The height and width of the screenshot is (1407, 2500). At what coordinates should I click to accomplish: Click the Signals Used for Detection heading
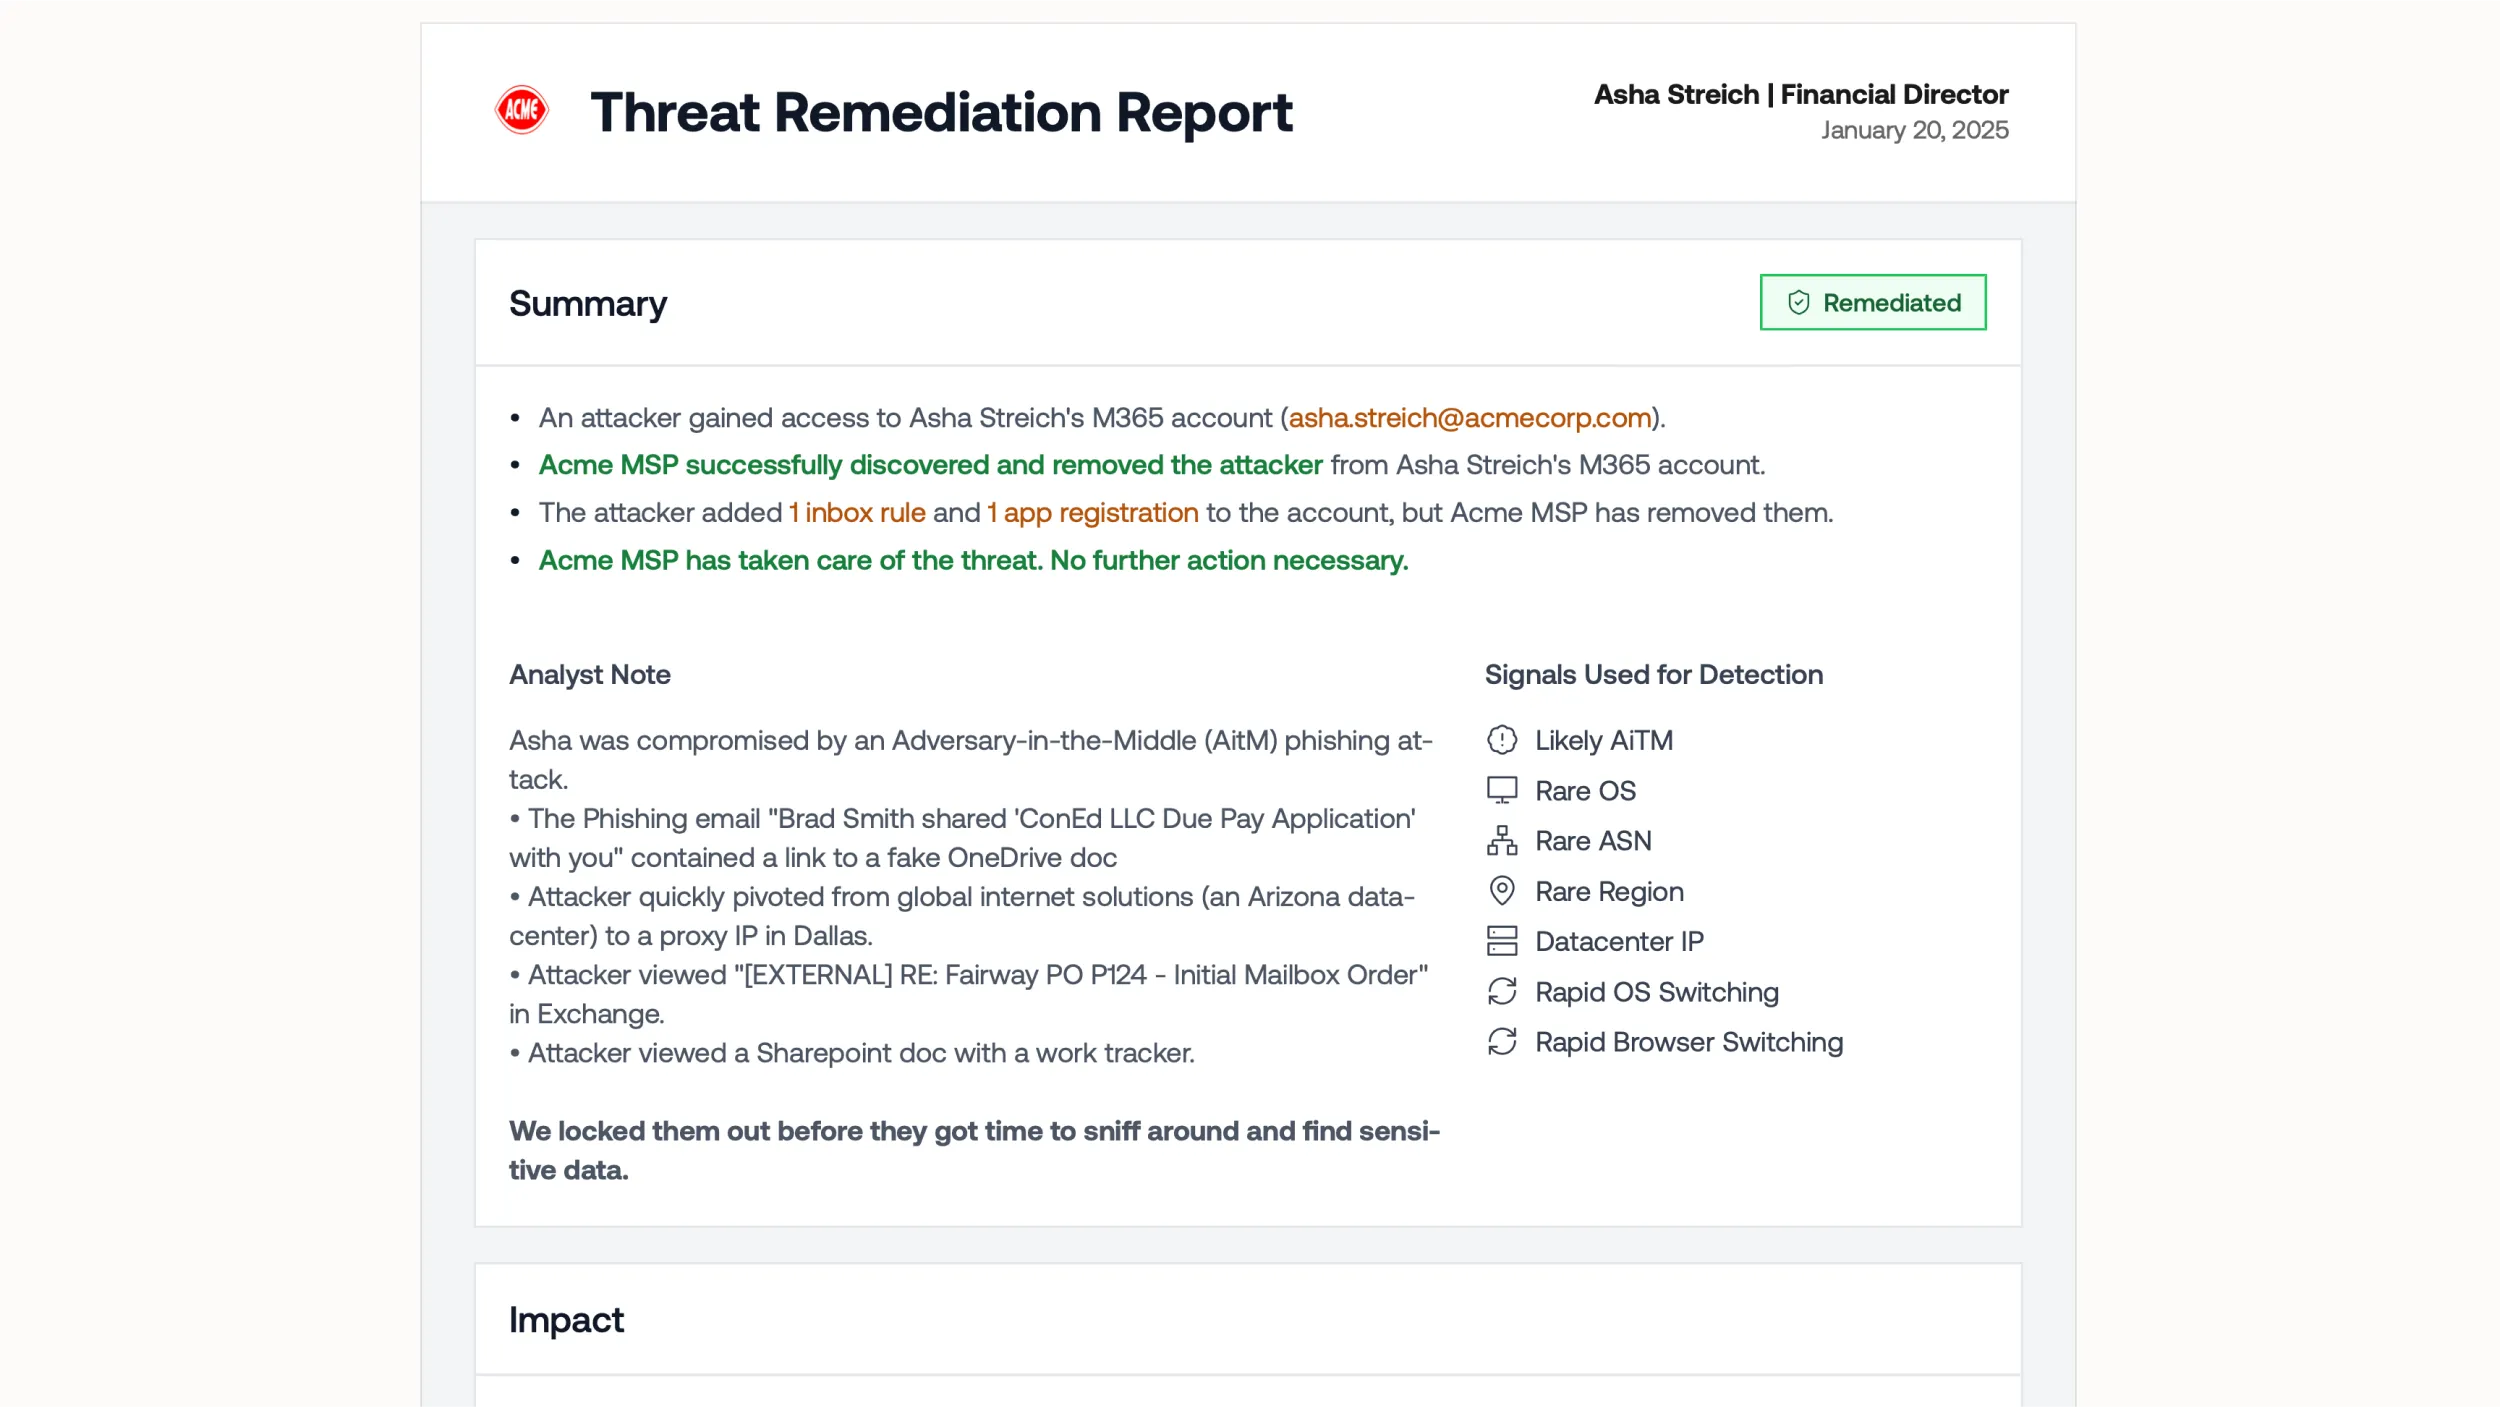[1653, 675]
